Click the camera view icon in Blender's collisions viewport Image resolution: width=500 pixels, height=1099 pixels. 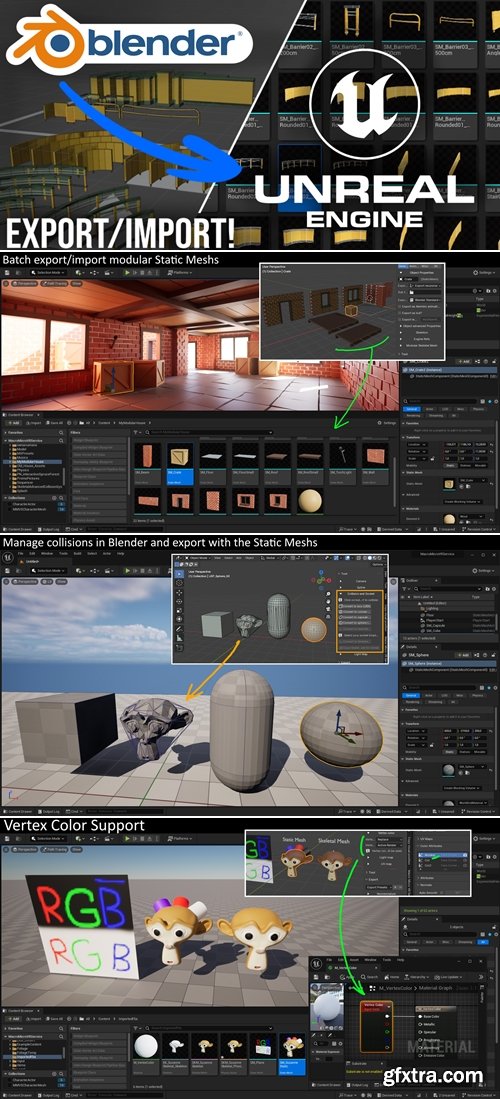[328, 609]
